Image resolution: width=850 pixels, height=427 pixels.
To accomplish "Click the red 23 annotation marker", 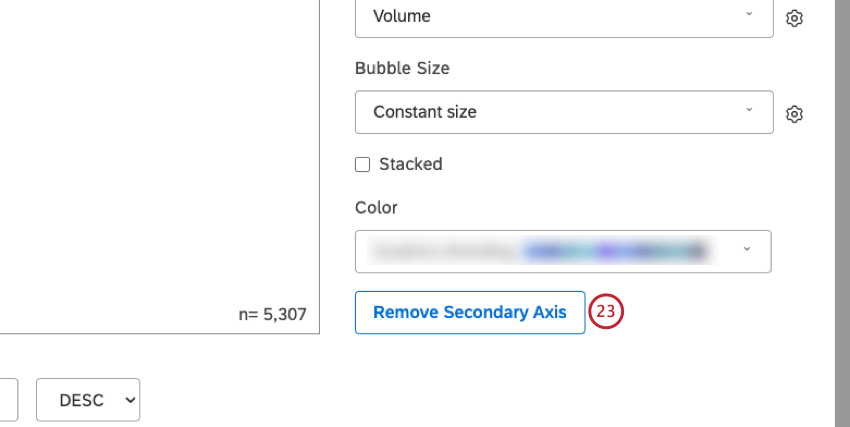I will 606,312.
